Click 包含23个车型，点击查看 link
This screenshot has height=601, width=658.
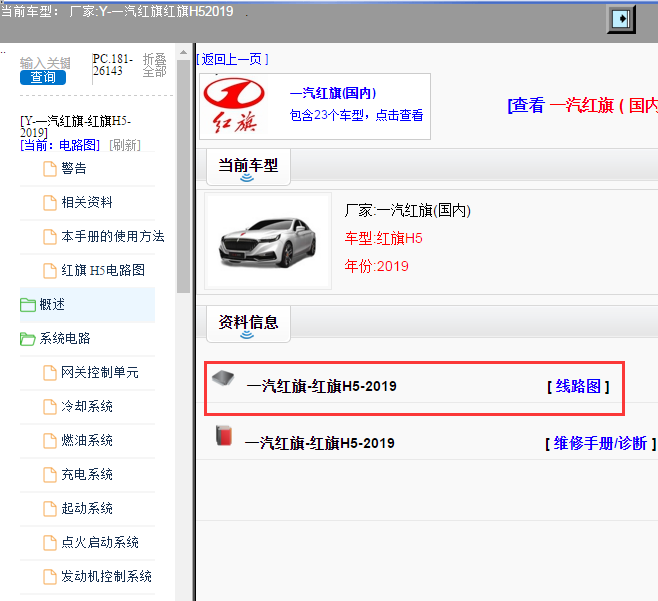356,115
